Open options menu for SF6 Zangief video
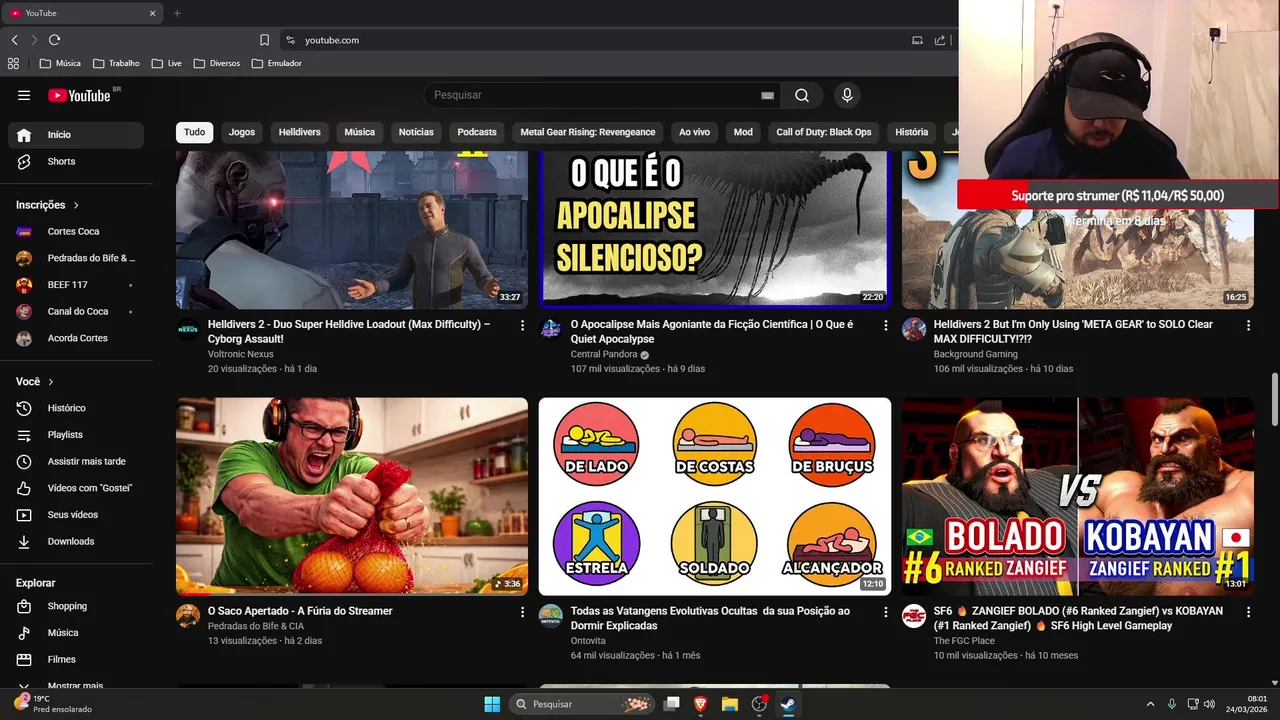 click(1248, 612)
